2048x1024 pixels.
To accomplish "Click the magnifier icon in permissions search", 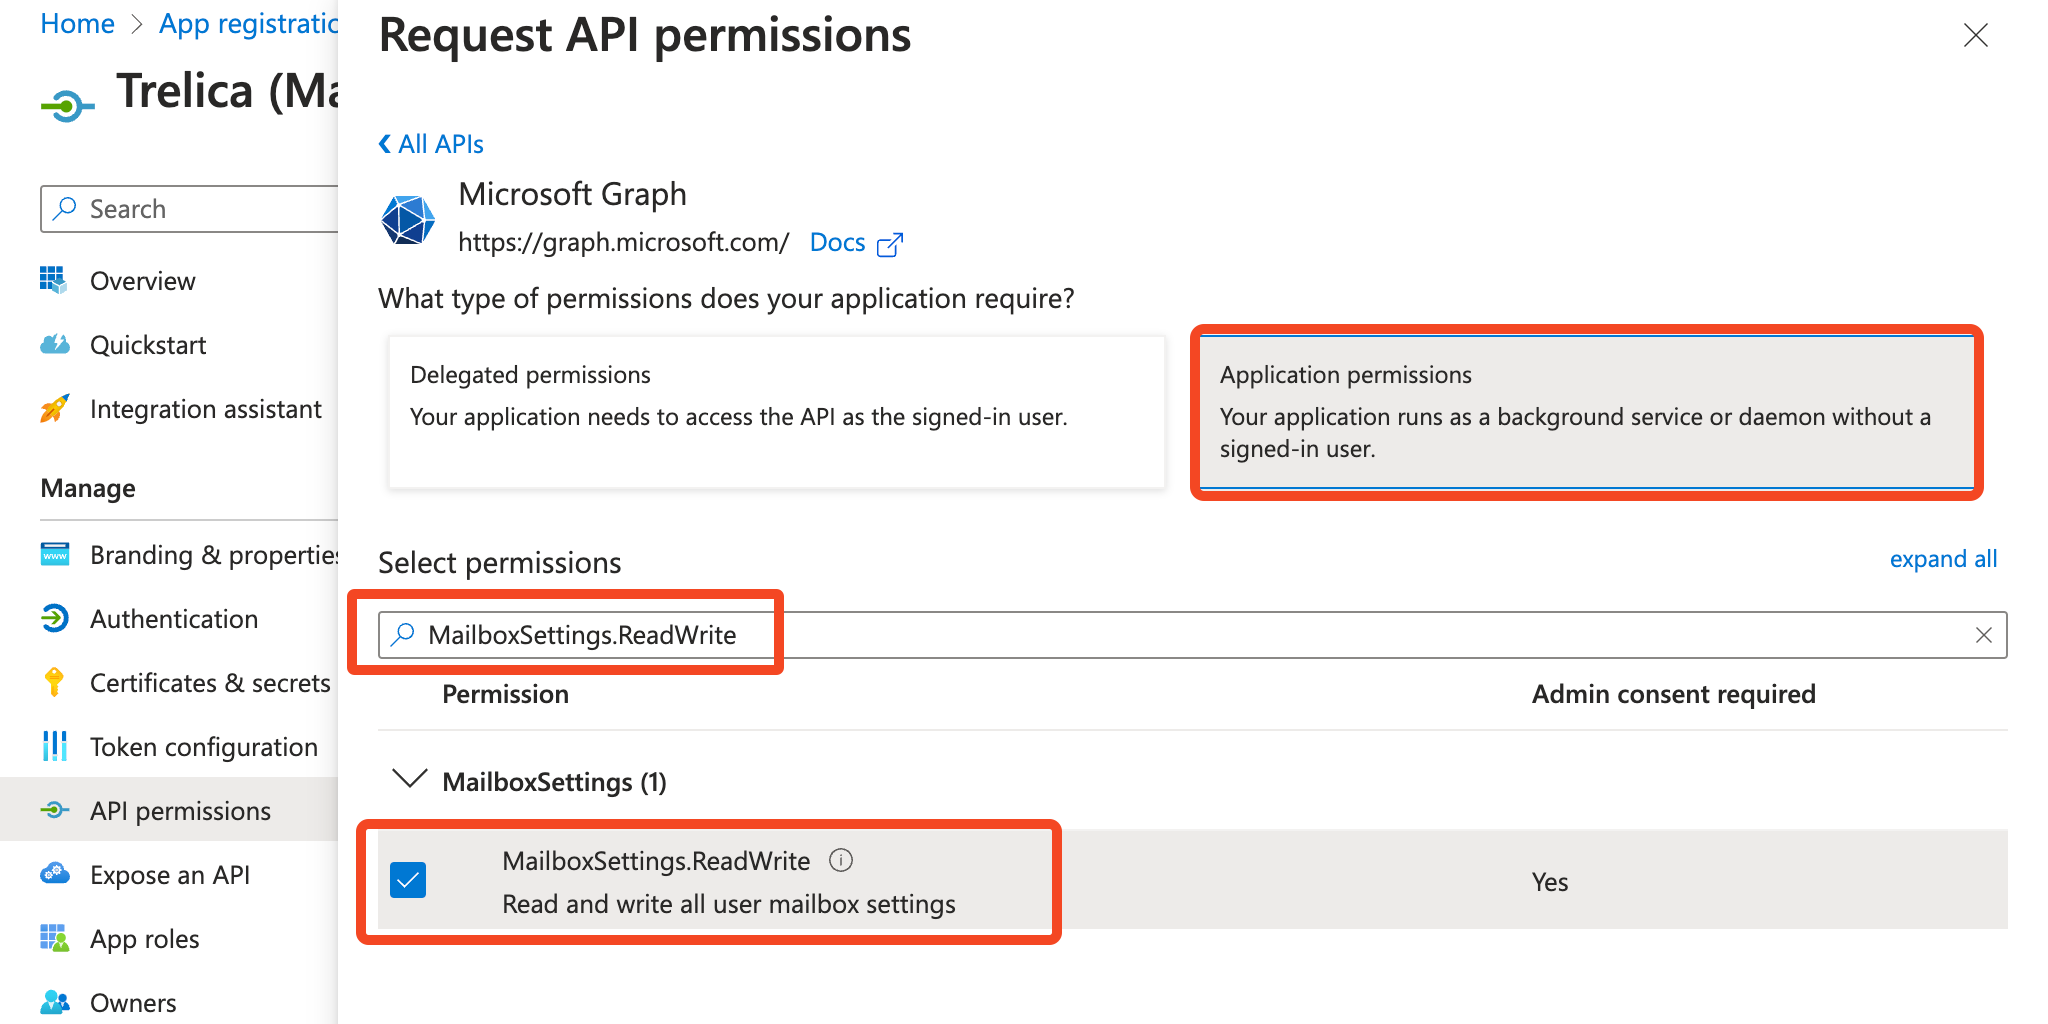I will click(402, 634).
